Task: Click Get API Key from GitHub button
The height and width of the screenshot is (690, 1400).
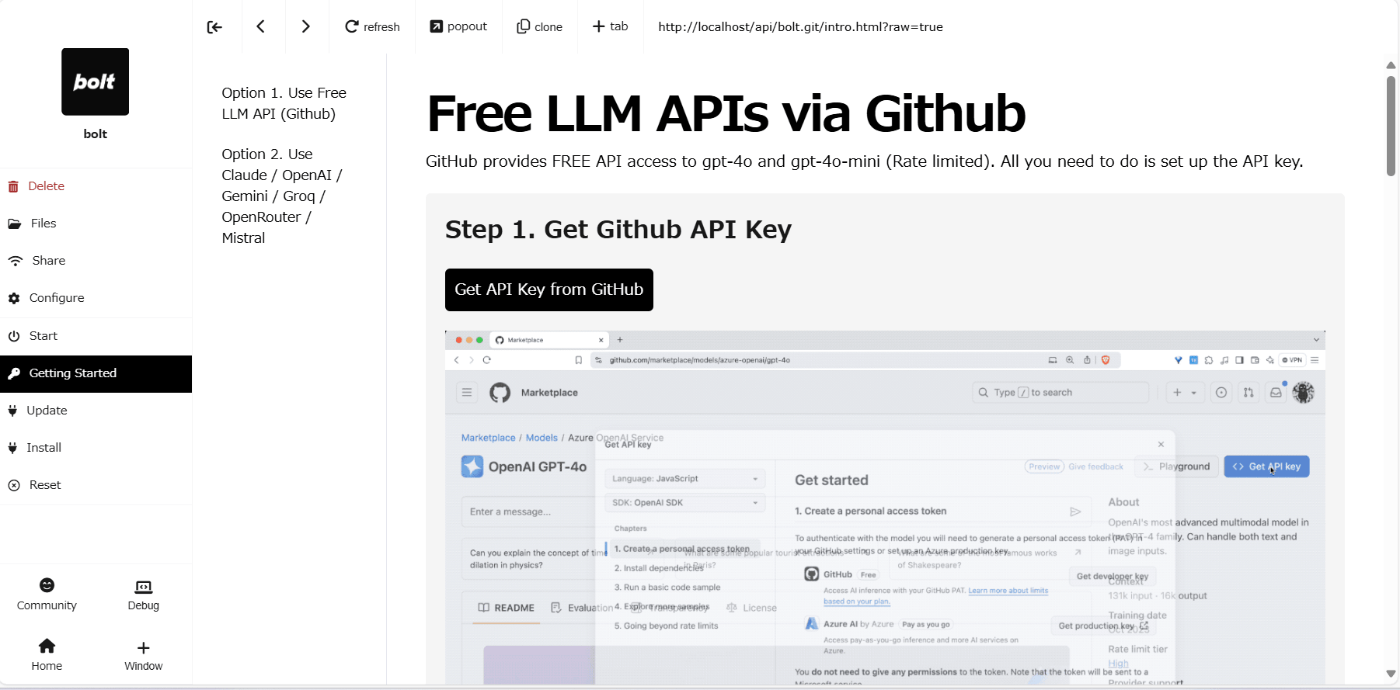Action: click(x=549, y=290)
